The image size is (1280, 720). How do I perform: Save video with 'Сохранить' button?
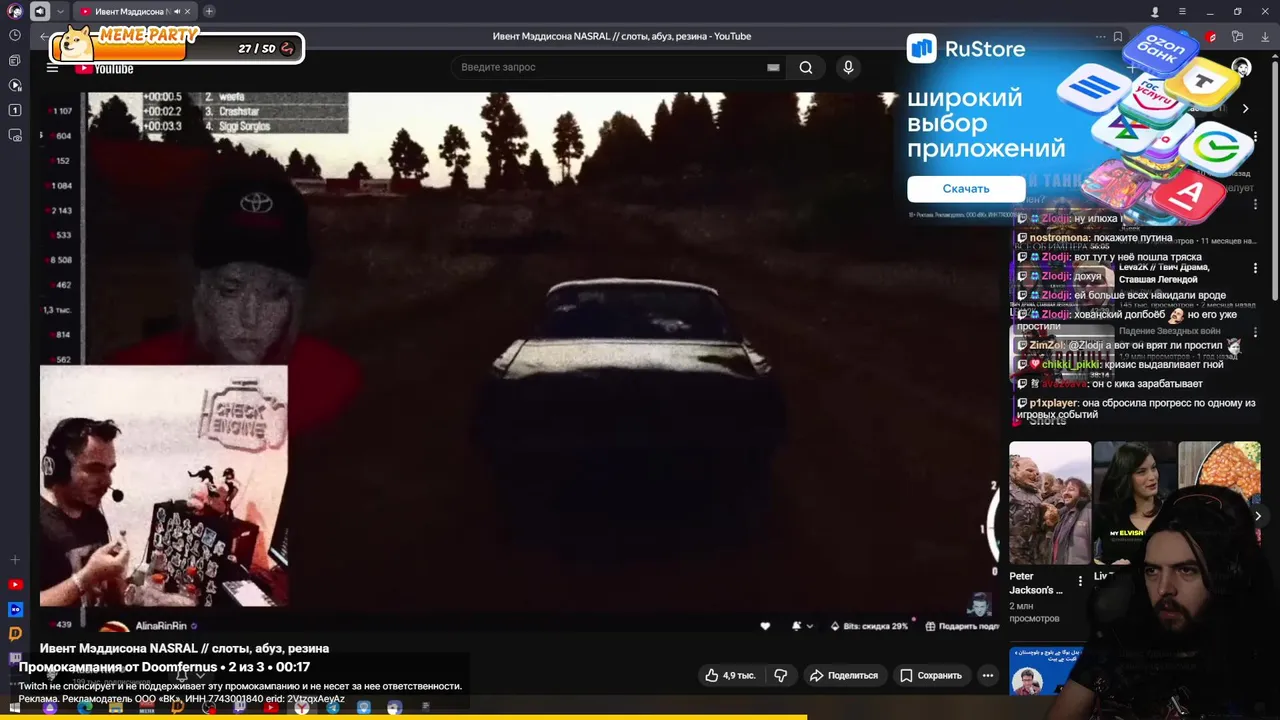pos(931,675)
